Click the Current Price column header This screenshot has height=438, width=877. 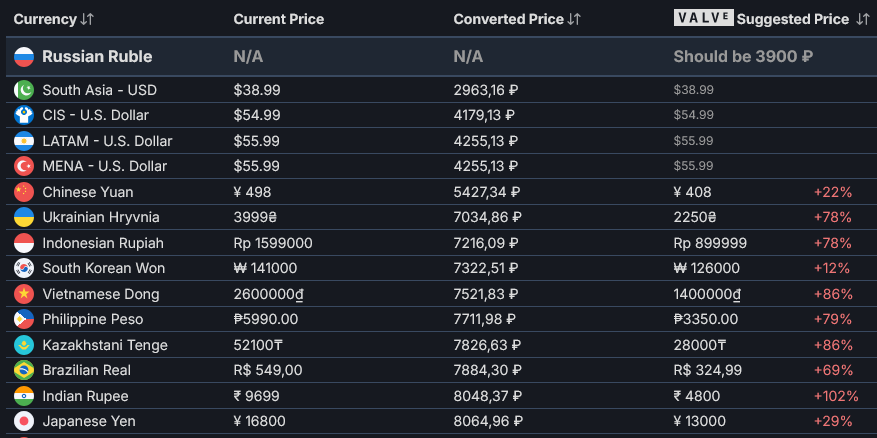[x=278, y=19]
